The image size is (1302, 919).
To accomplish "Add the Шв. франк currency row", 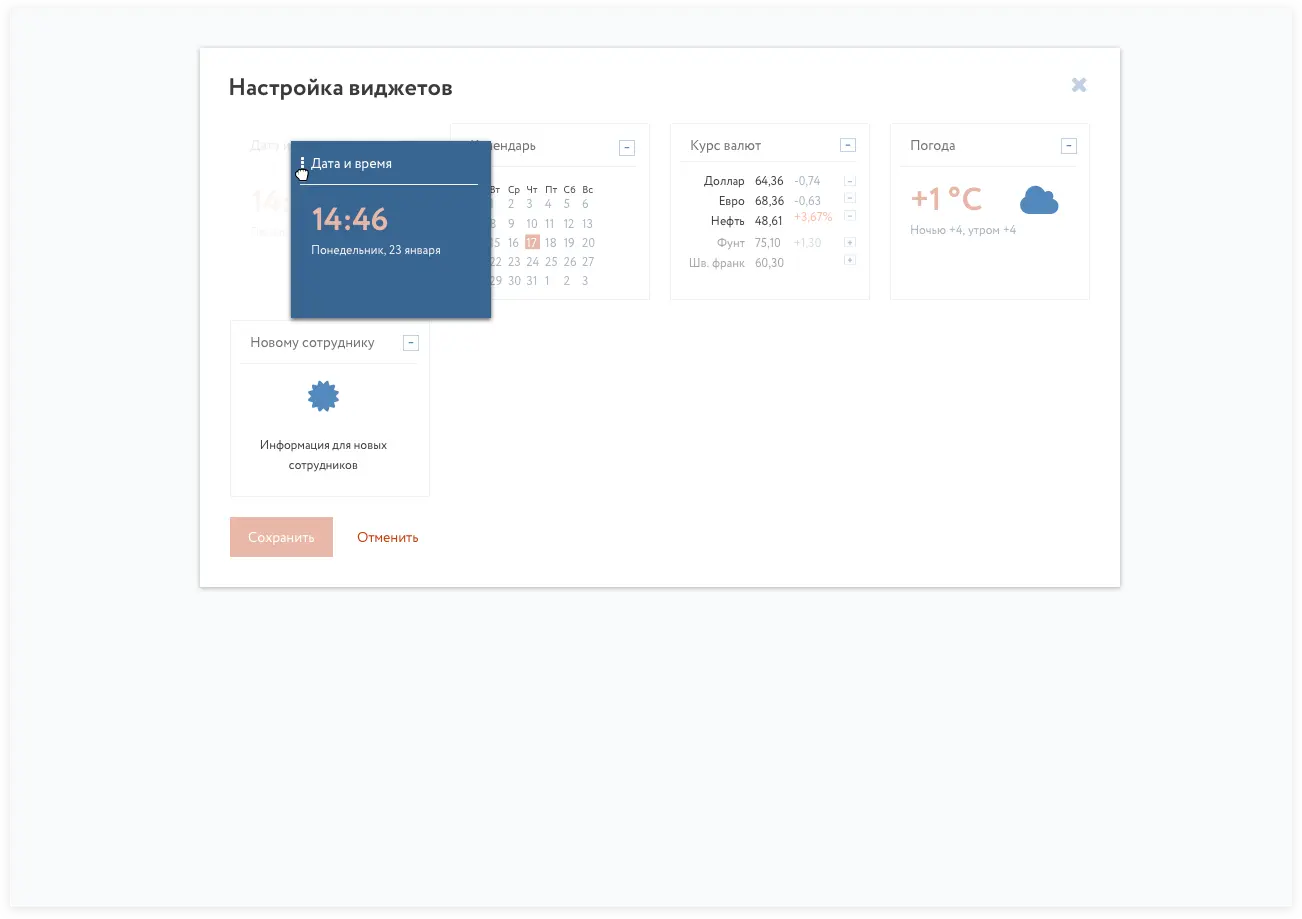I will coord(850,260).
